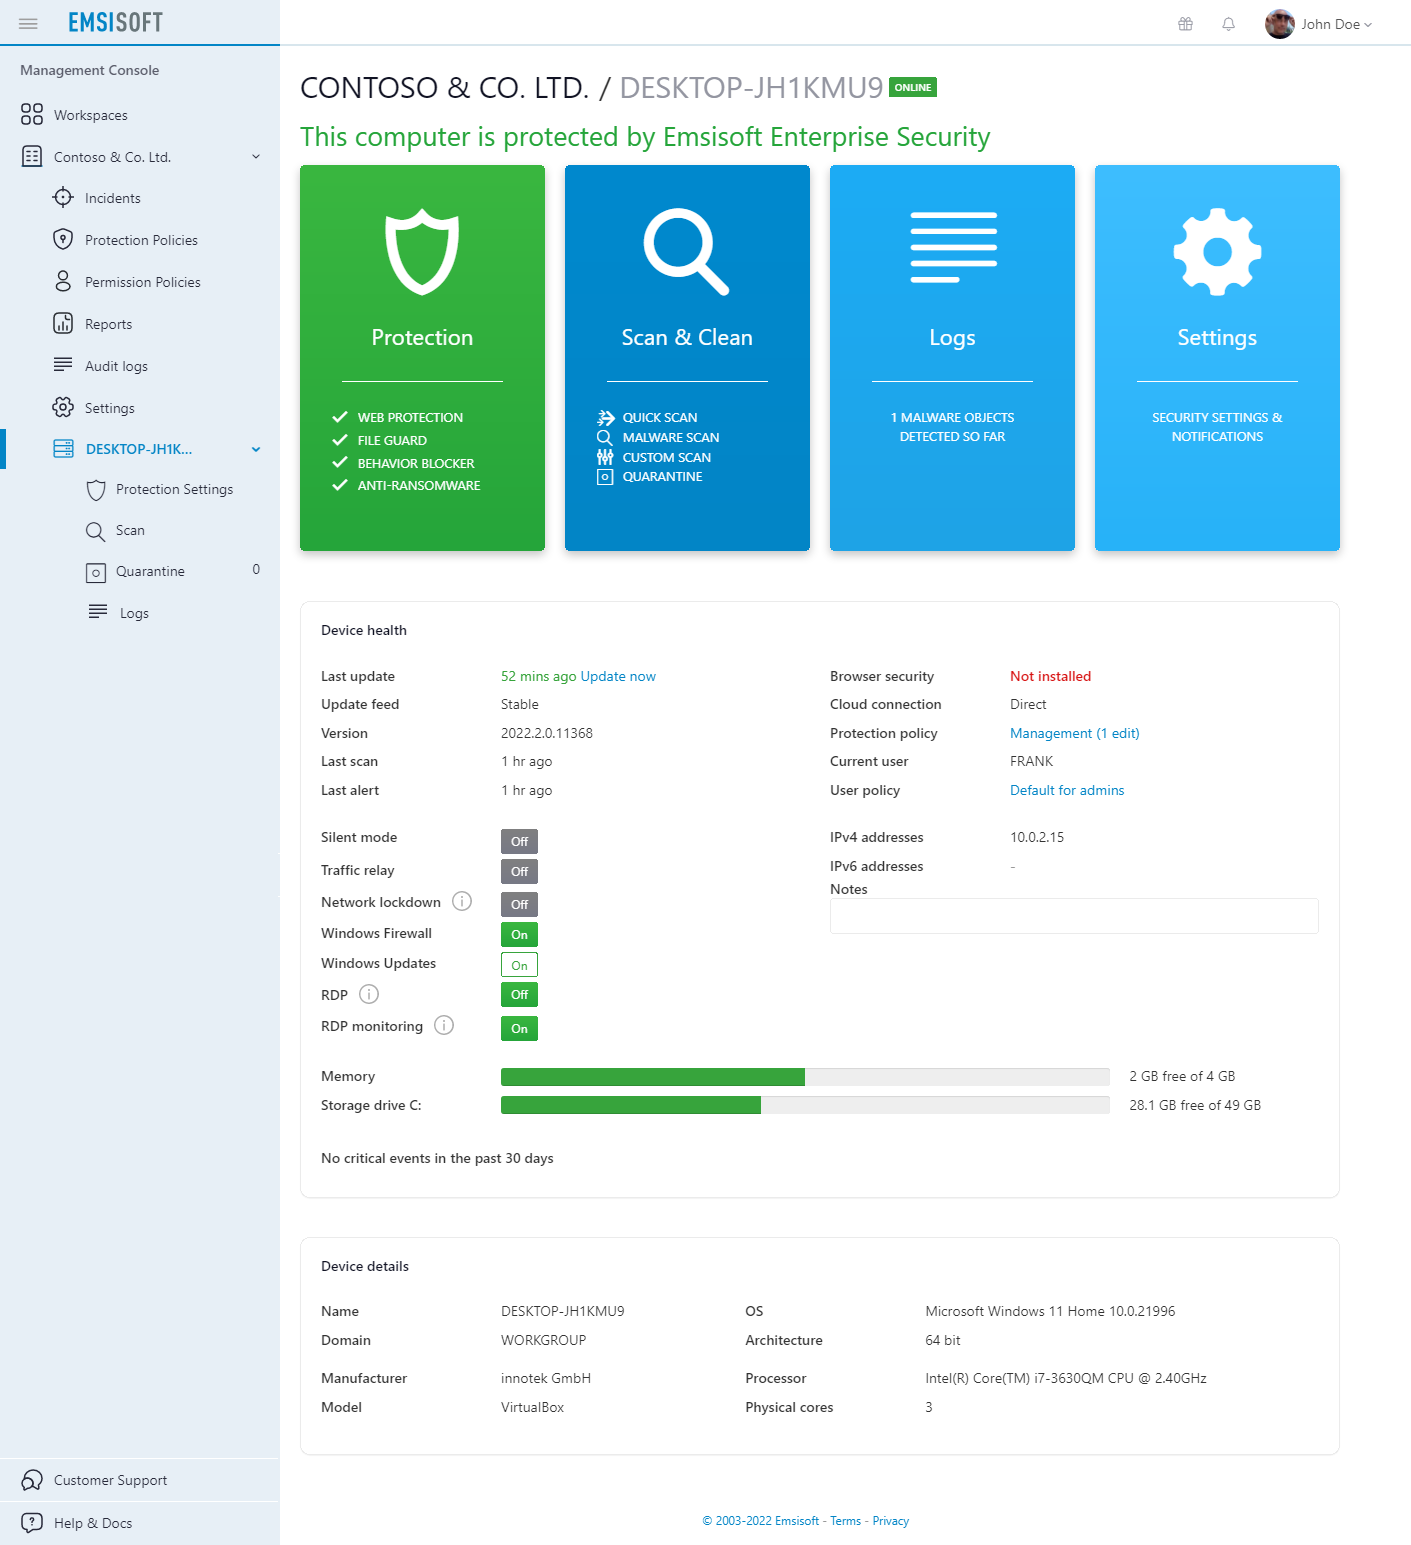Image resolution: width=1411 pixels, height=1545 pixels.
Task: Open John Doe user dropdown
Action: 1336,24
